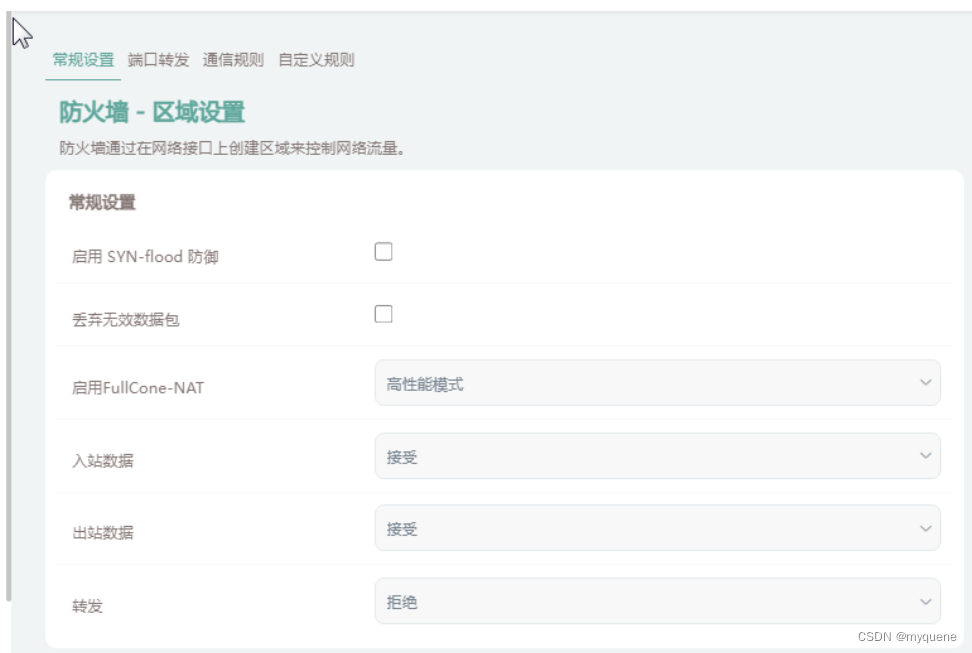This screenshot has width=972, height=653.
Task: Click the 防火墙 - 区域设置 heading
Action: [x=152, y=112]
